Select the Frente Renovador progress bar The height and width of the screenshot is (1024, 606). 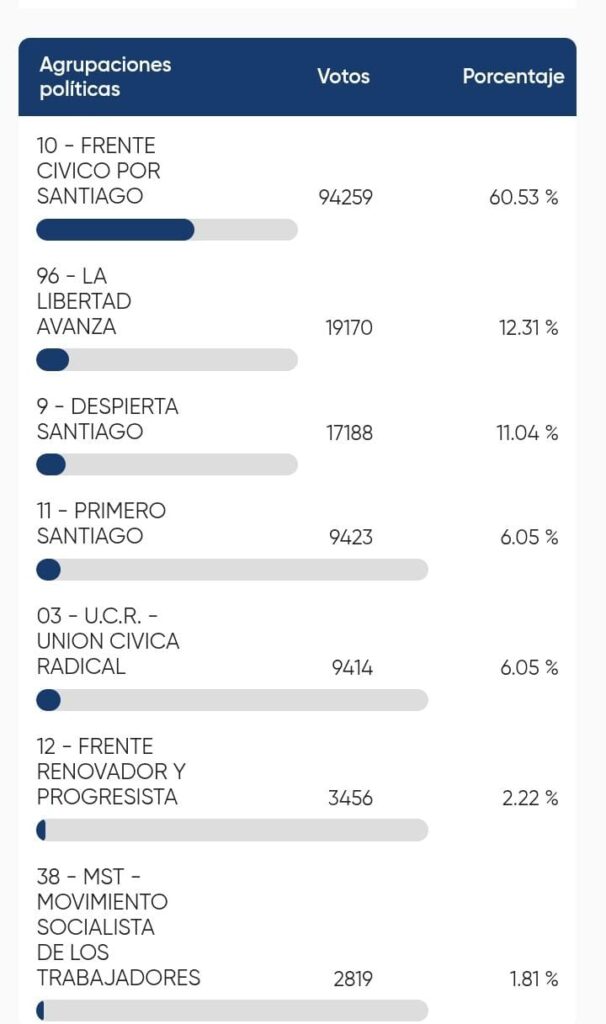pyautogui.click(x=232, y=830)
